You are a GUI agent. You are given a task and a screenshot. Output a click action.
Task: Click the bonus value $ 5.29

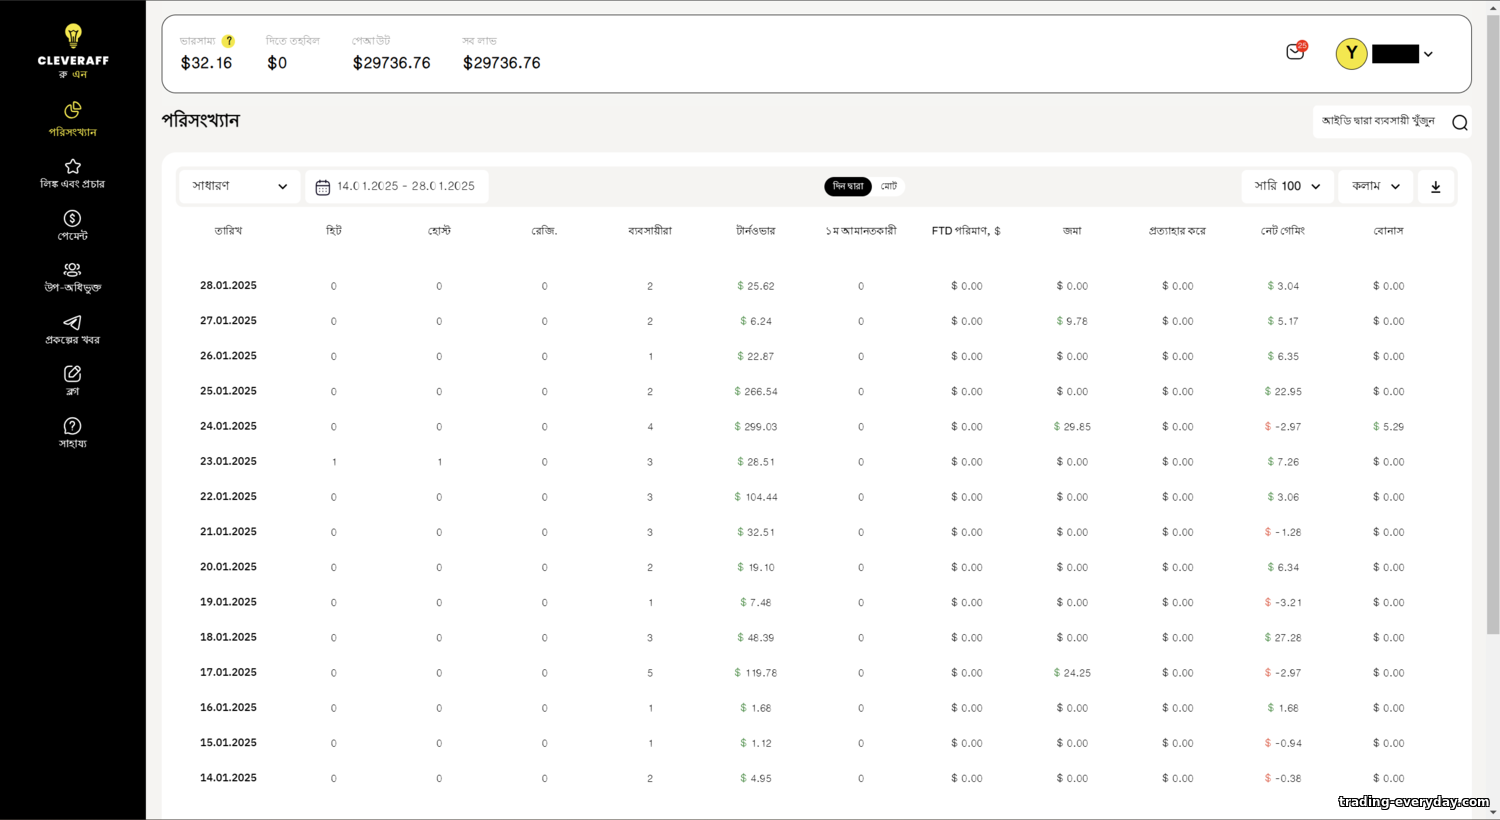(x=1388, y=427)
